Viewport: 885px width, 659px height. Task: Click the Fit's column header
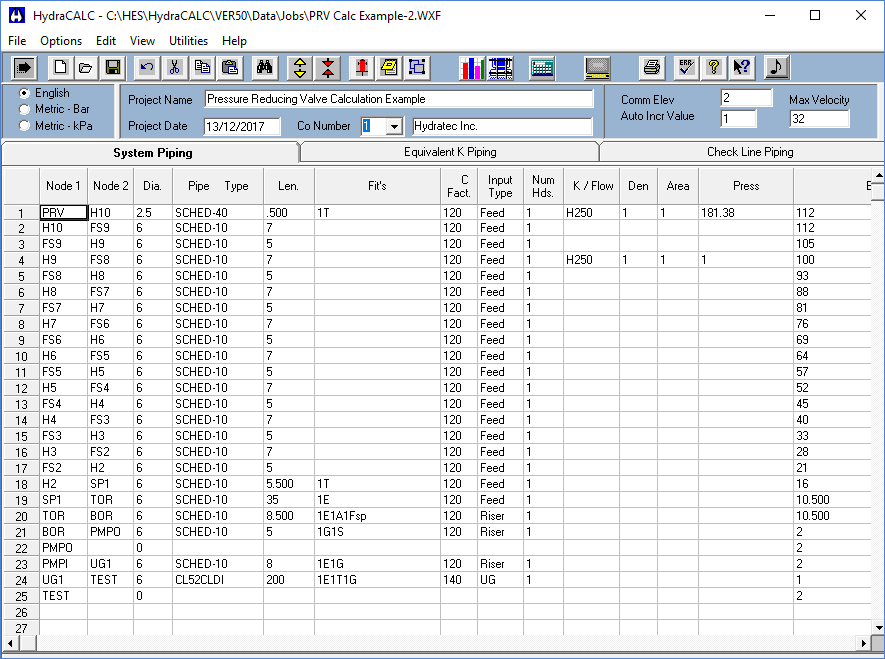coord(377,186)
